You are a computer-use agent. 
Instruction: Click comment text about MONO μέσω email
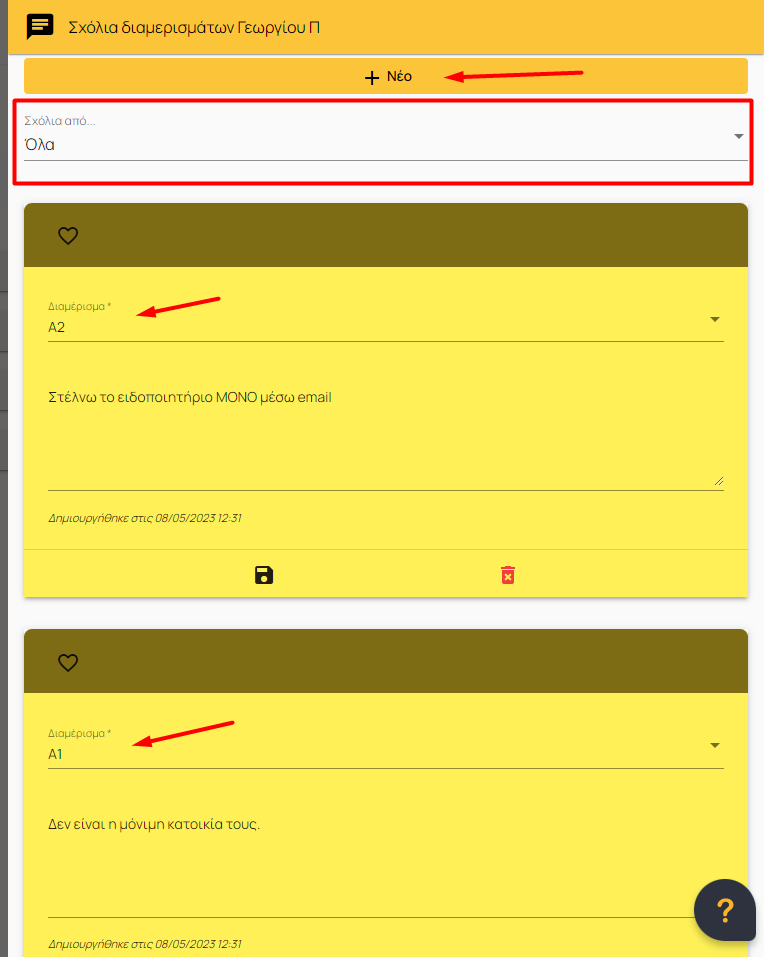[x=190, y=397]
